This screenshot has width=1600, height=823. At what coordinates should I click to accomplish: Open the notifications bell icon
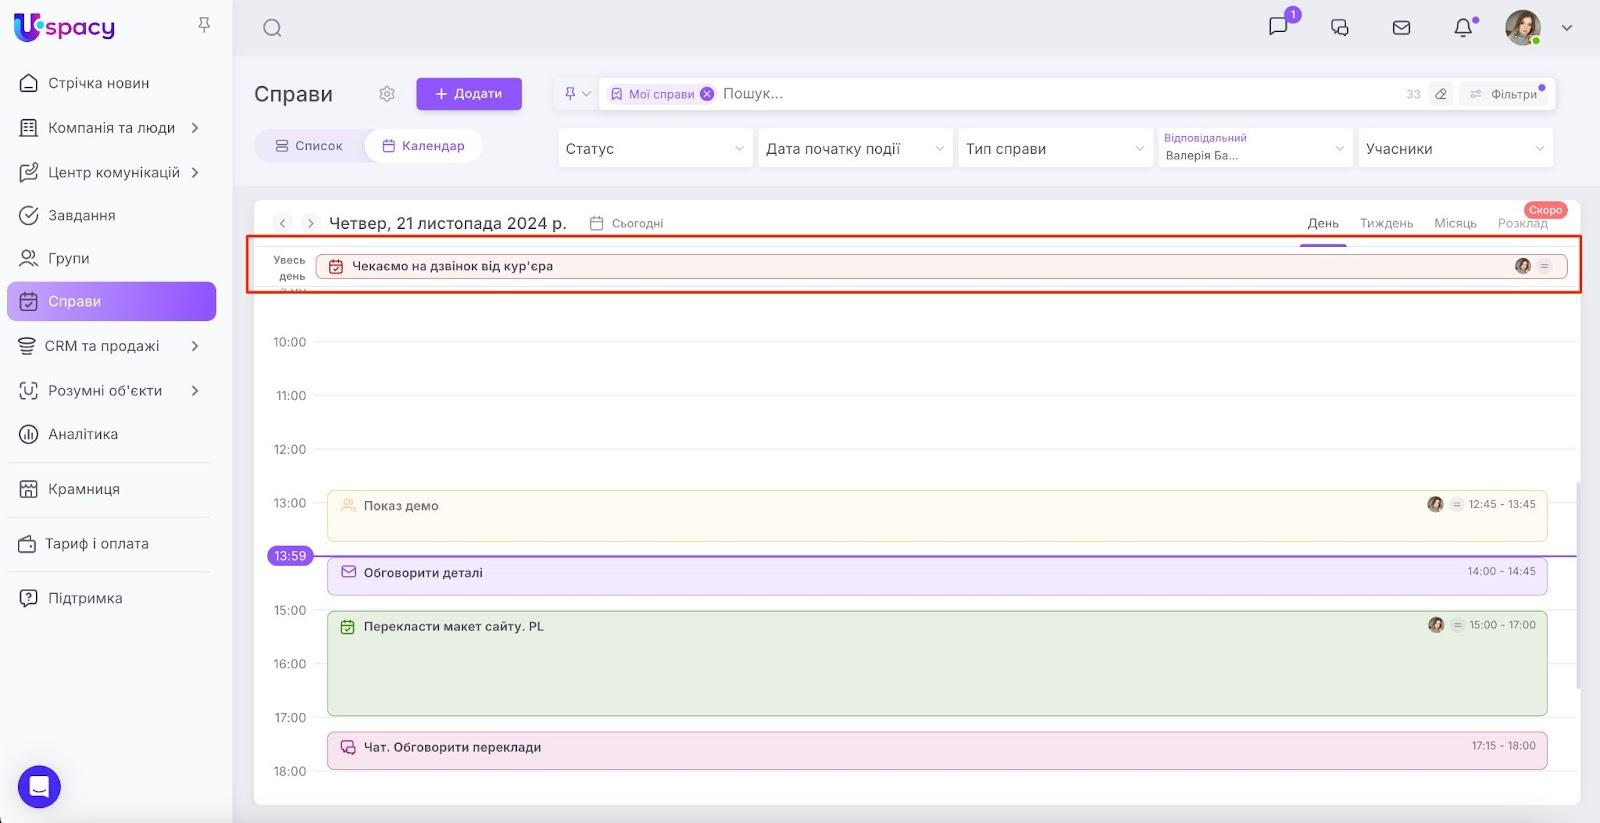(x=1463, y=28)
